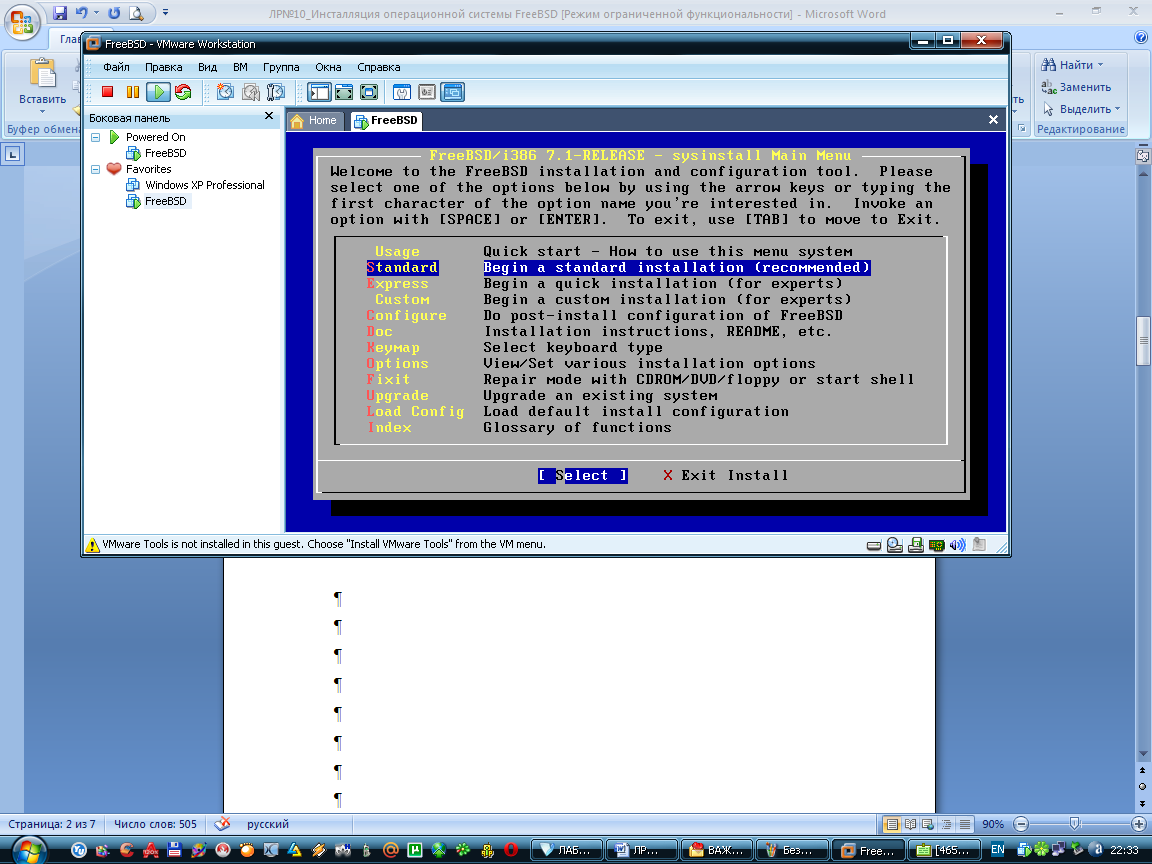Open the Группа menu
1152x864 pixels.
[281, 67]
